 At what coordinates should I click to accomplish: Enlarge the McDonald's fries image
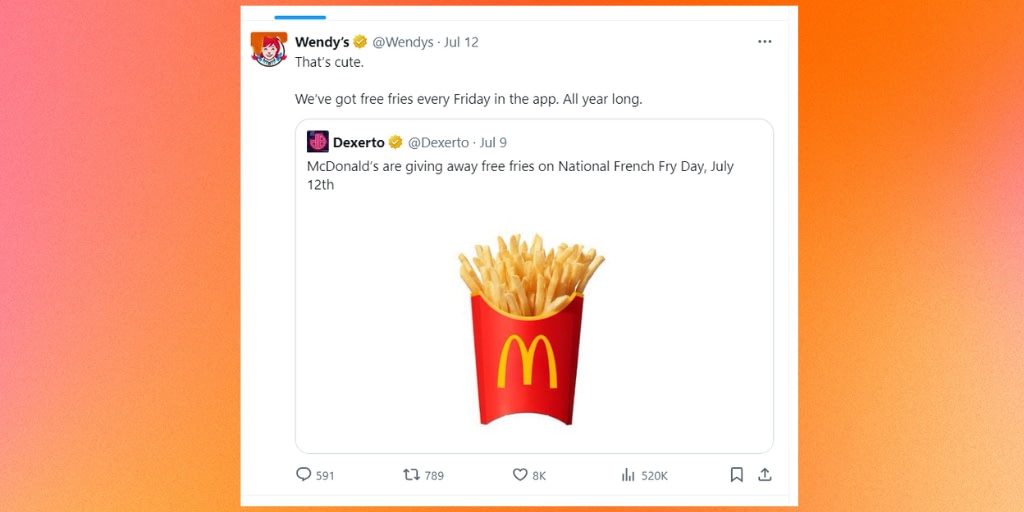pyautogui.click(x=530, y=329)
